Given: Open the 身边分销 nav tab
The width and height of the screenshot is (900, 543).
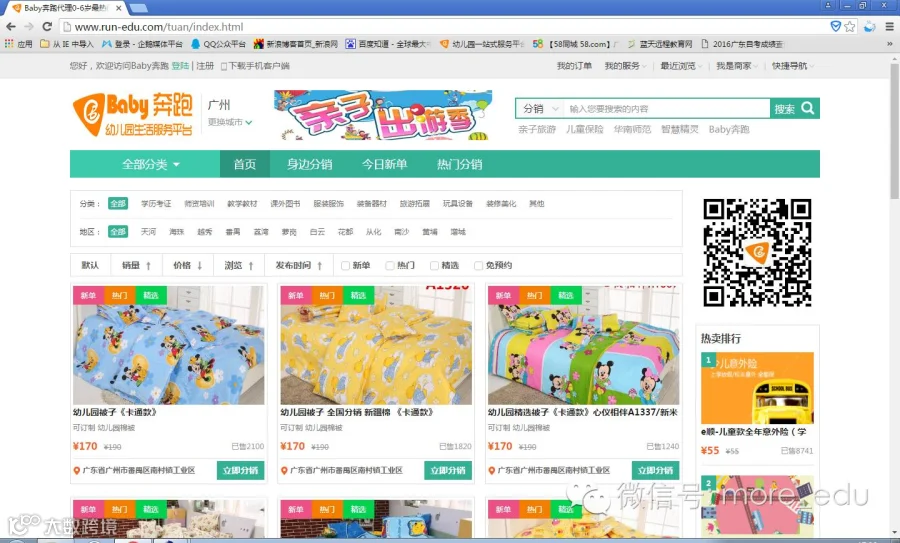Looking at the screenshot, I should (309, 164).
